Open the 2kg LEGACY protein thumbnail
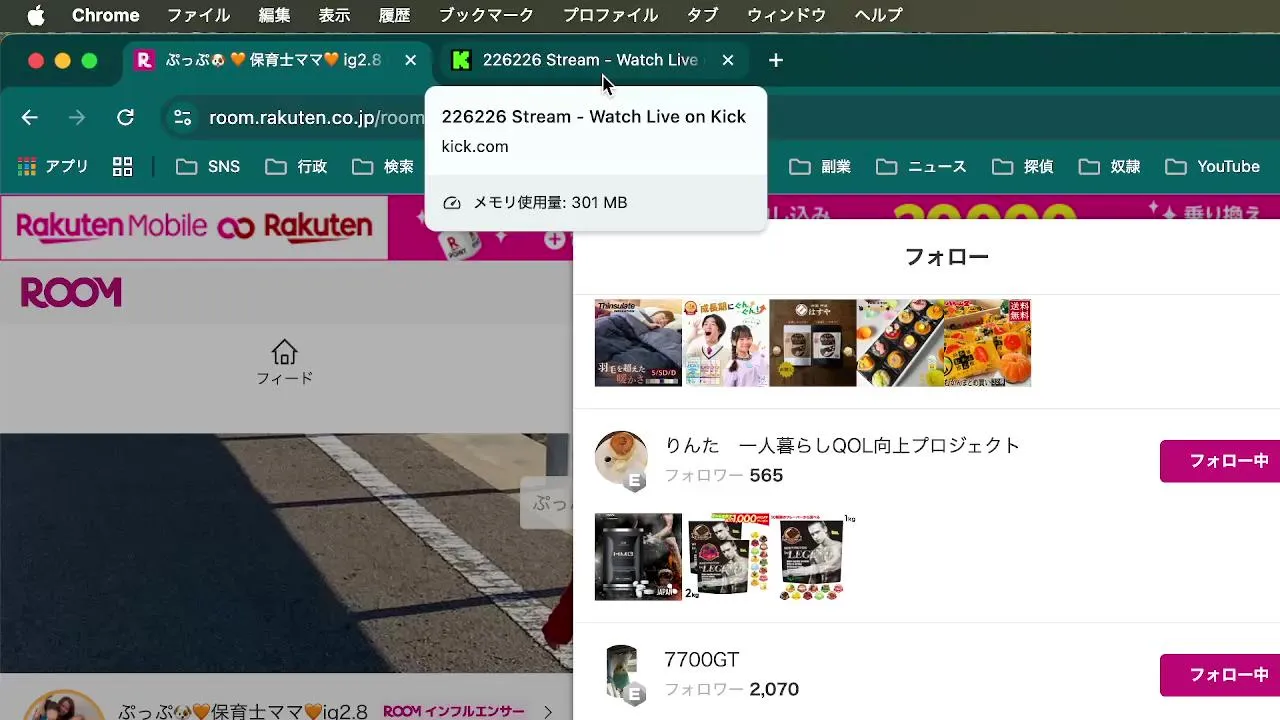 (725, 557)
